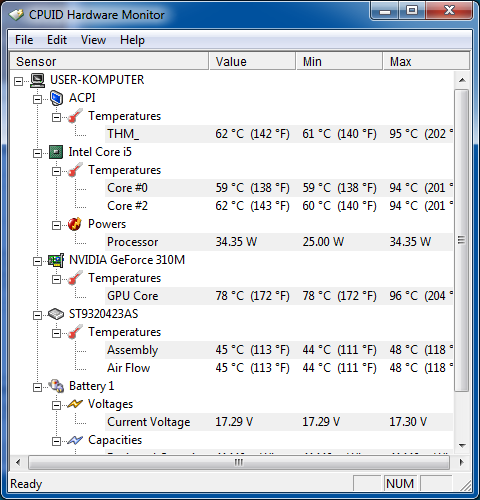Click the 34.35 W processor value
Image resolution: width=480 pixels, height=500 pixels.
[x=236, y=242]
